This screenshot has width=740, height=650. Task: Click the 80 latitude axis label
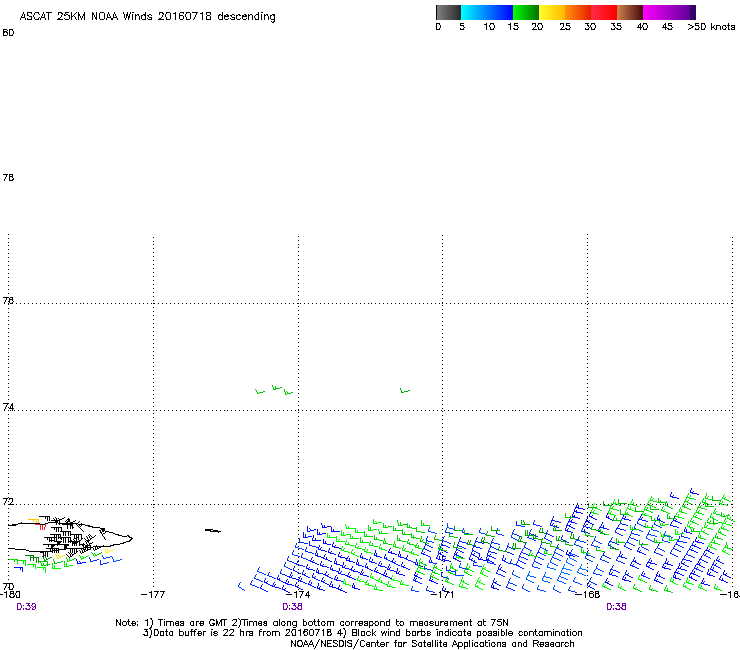8,33
